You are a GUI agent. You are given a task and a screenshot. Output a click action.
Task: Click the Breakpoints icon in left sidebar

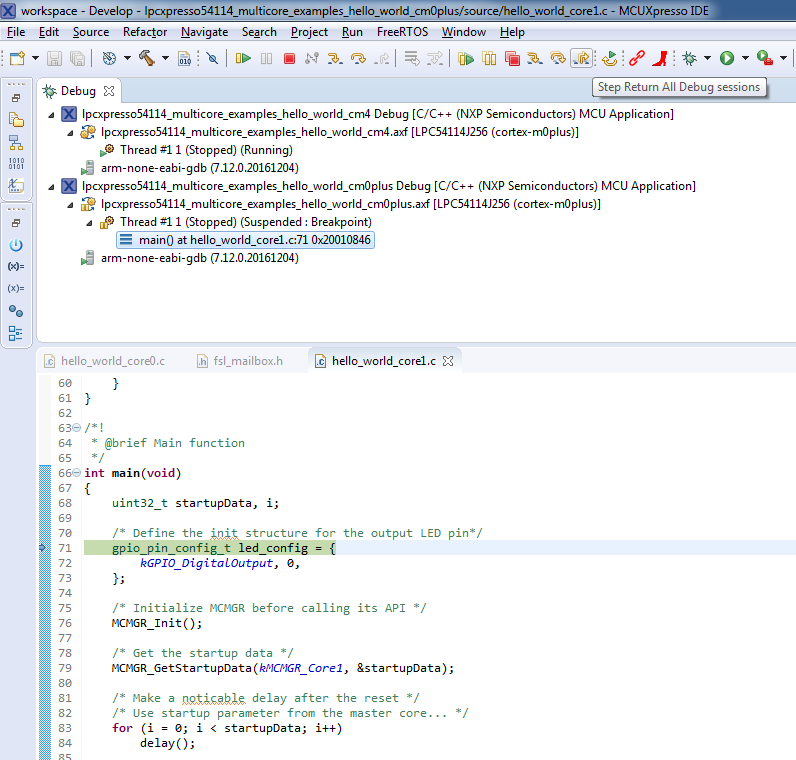pyautogui.click(x=16, y=311)
